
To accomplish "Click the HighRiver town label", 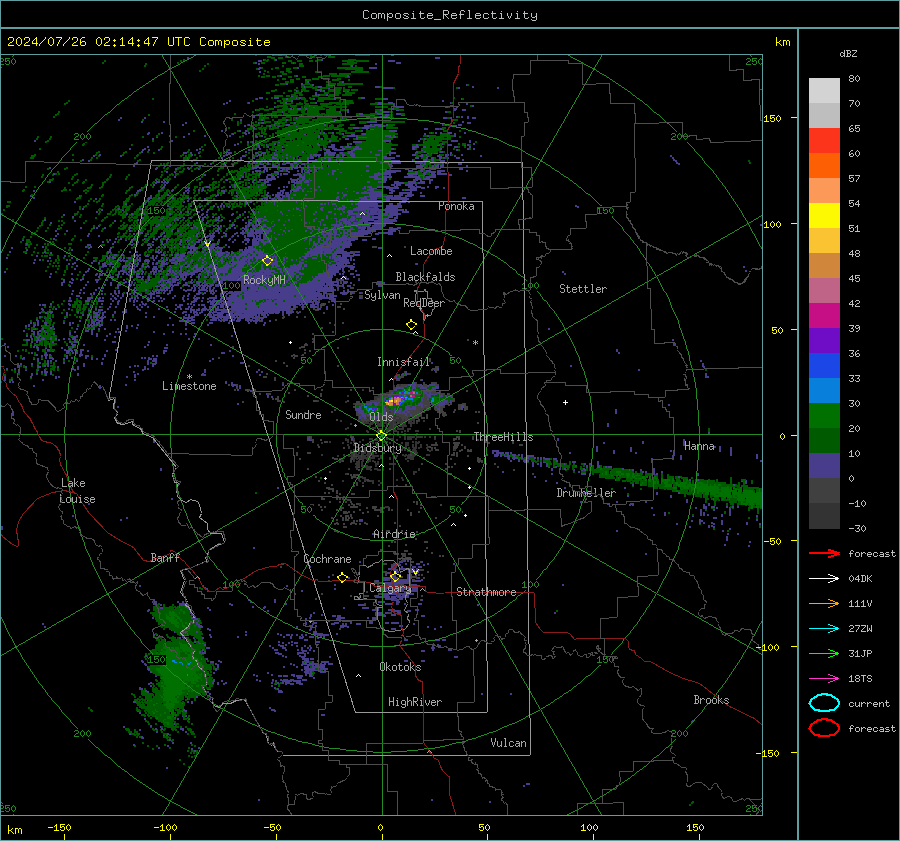I will (415, 702).
